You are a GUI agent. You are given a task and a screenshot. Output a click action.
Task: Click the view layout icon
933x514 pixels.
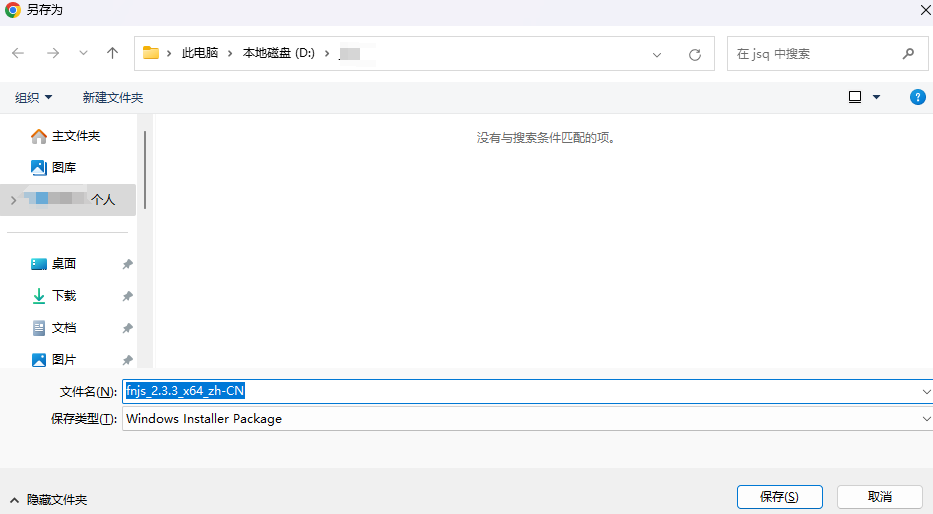855,97
